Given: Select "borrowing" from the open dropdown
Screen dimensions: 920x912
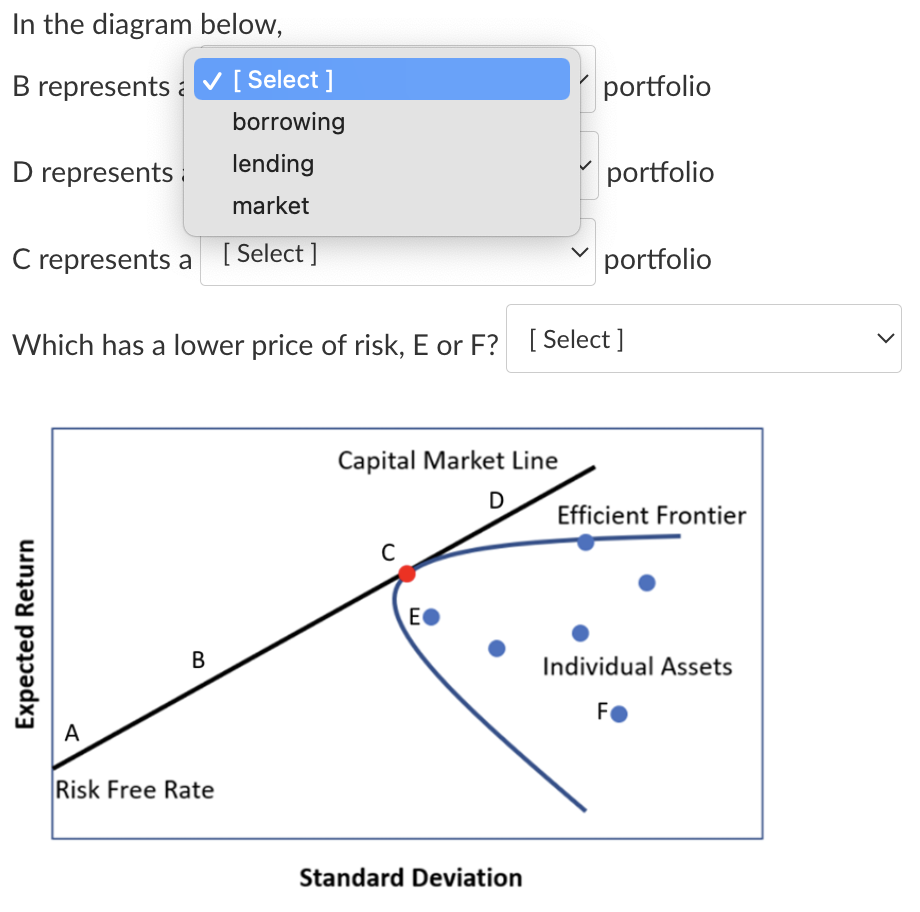Looking at the screenshot, I should [288, 121].
